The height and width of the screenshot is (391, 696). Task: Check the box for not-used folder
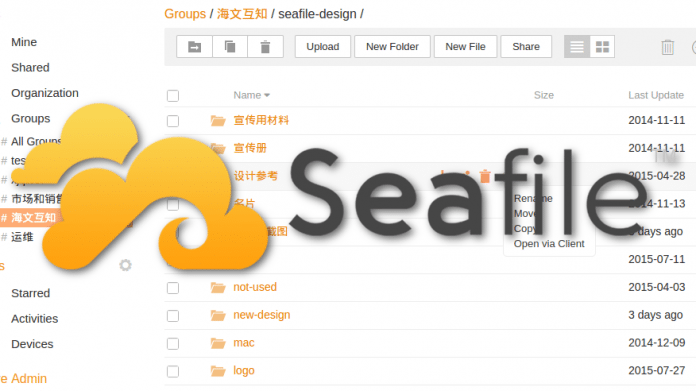click(173, 288)
